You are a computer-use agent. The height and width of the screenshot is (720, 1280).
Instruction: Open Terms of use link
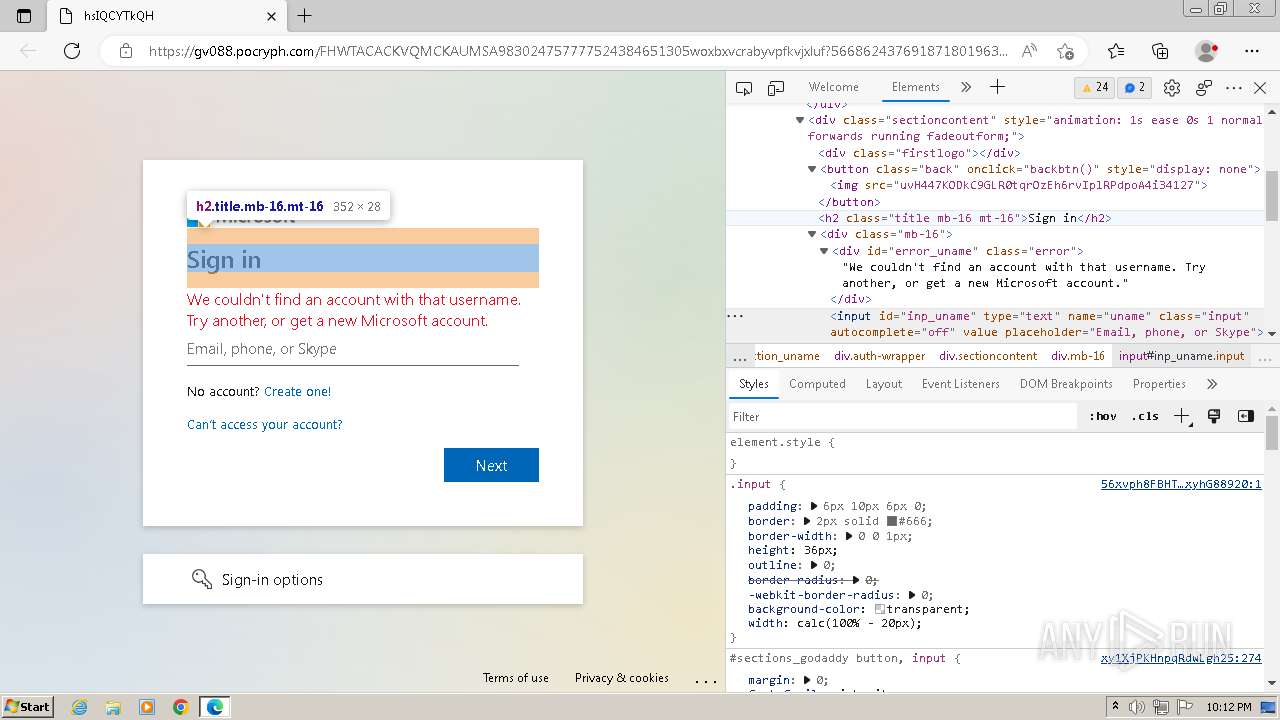pos(516,678)
